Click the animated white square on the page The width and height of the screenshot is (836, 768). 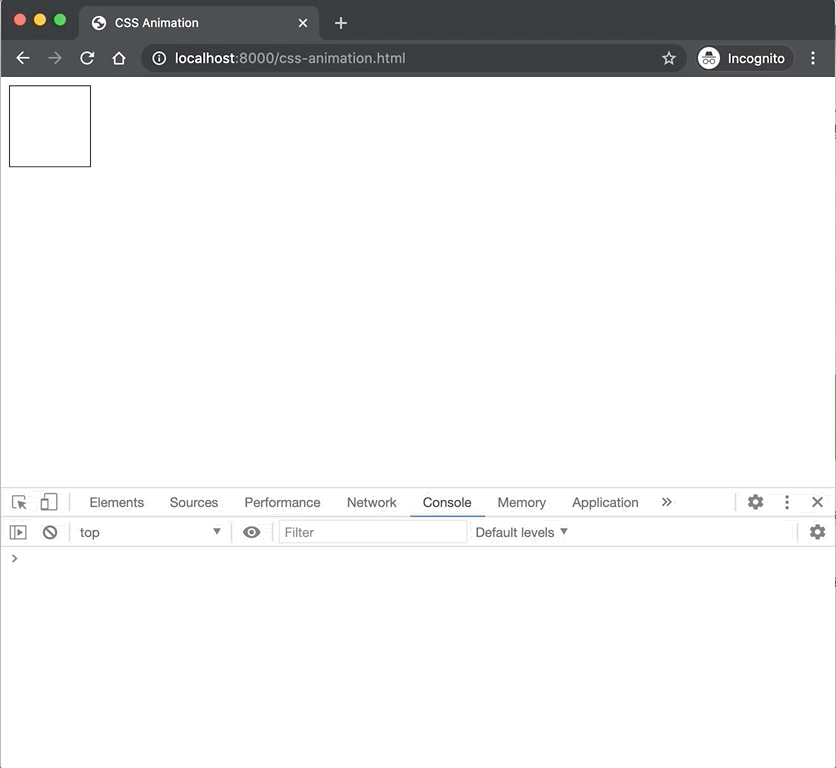49,126
